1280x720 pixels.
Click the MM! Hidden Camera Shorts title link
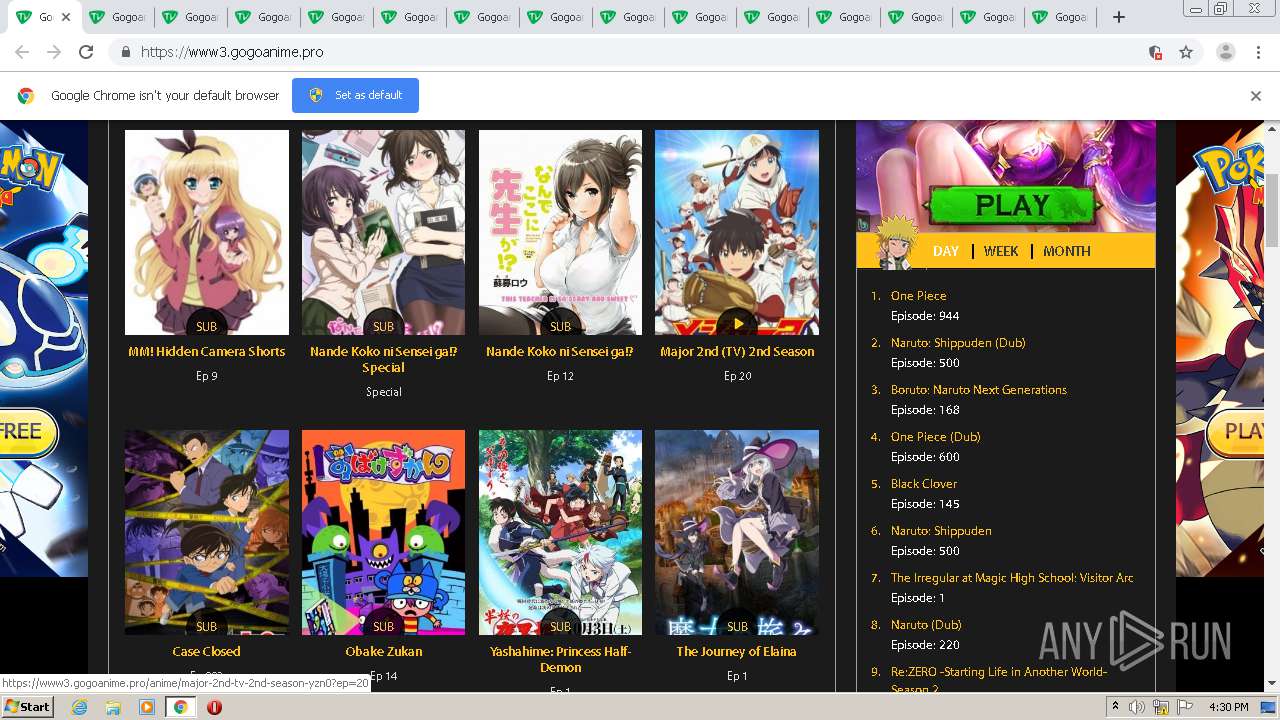[x=206, y=352]
